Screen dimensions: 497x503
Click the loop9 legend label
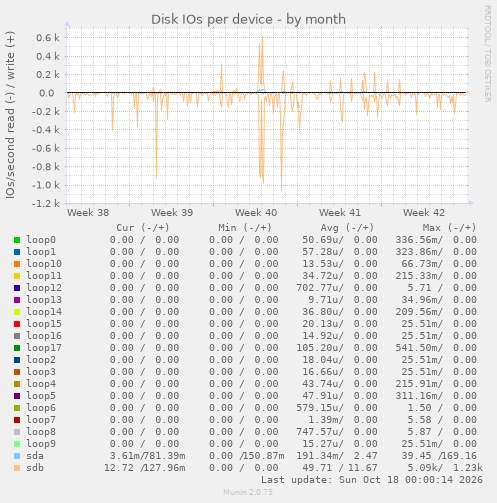41,444
